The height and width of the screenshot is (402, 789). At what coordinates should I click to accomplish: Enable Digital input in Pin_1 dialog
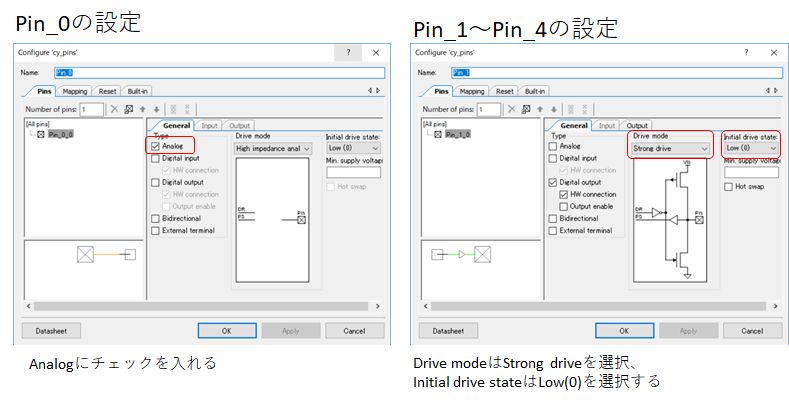[x=553, y=158]
